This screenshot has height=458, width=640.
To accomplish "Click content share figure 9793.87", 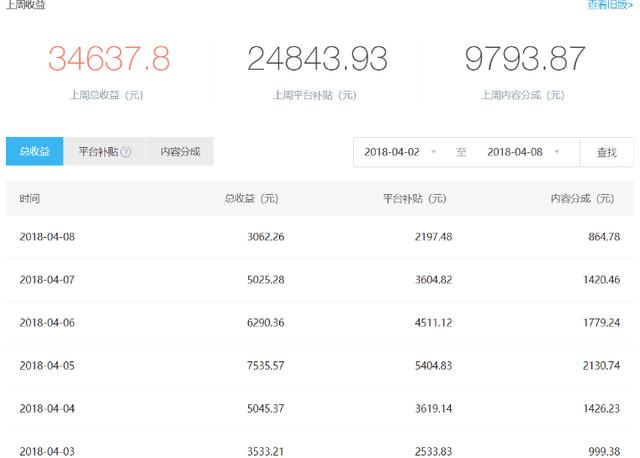I will pos(524,59).
